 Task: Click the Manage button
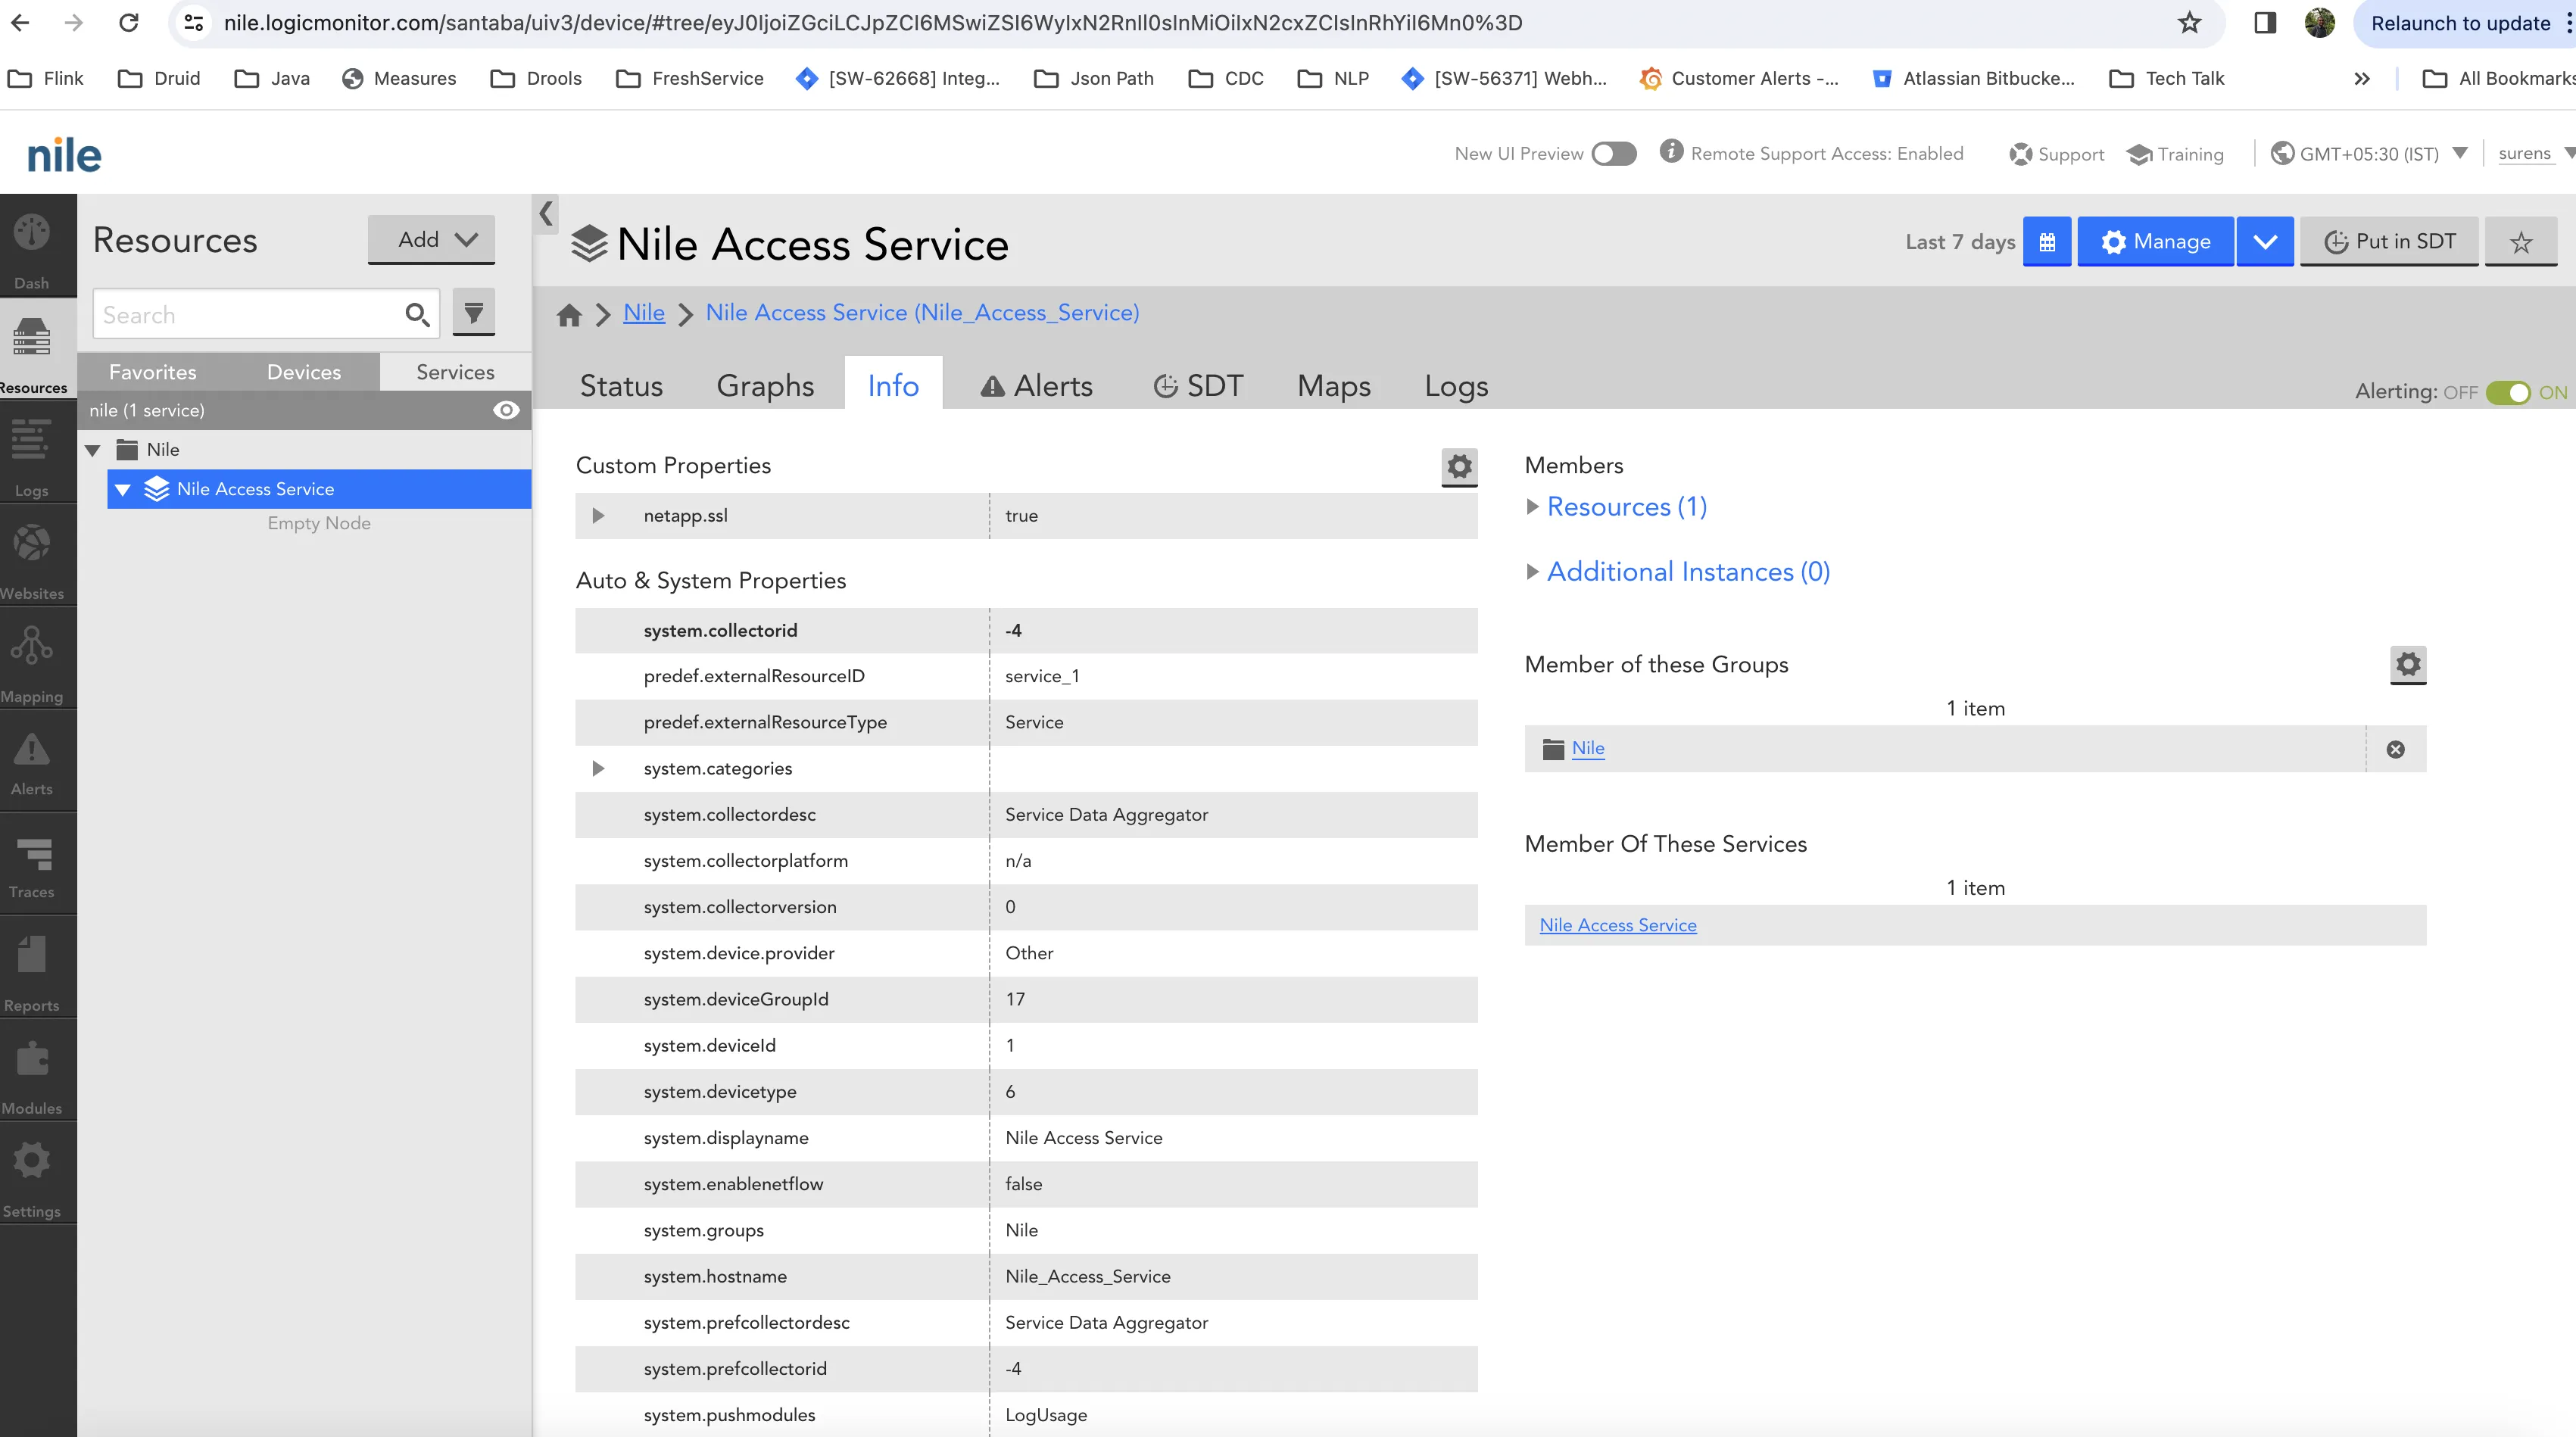(x=2155, y=242)
